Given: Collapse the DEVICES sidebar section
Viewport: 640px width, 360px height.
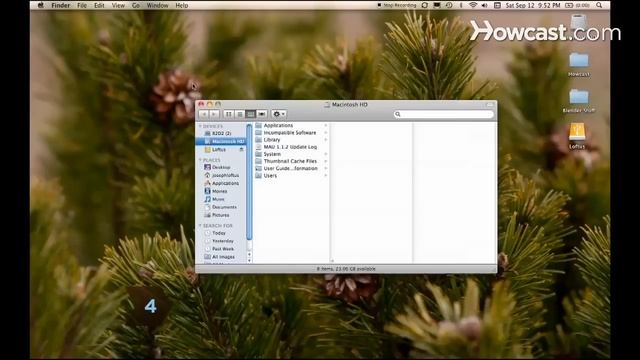Looking at the screenshot, I should tap(200, 126).
